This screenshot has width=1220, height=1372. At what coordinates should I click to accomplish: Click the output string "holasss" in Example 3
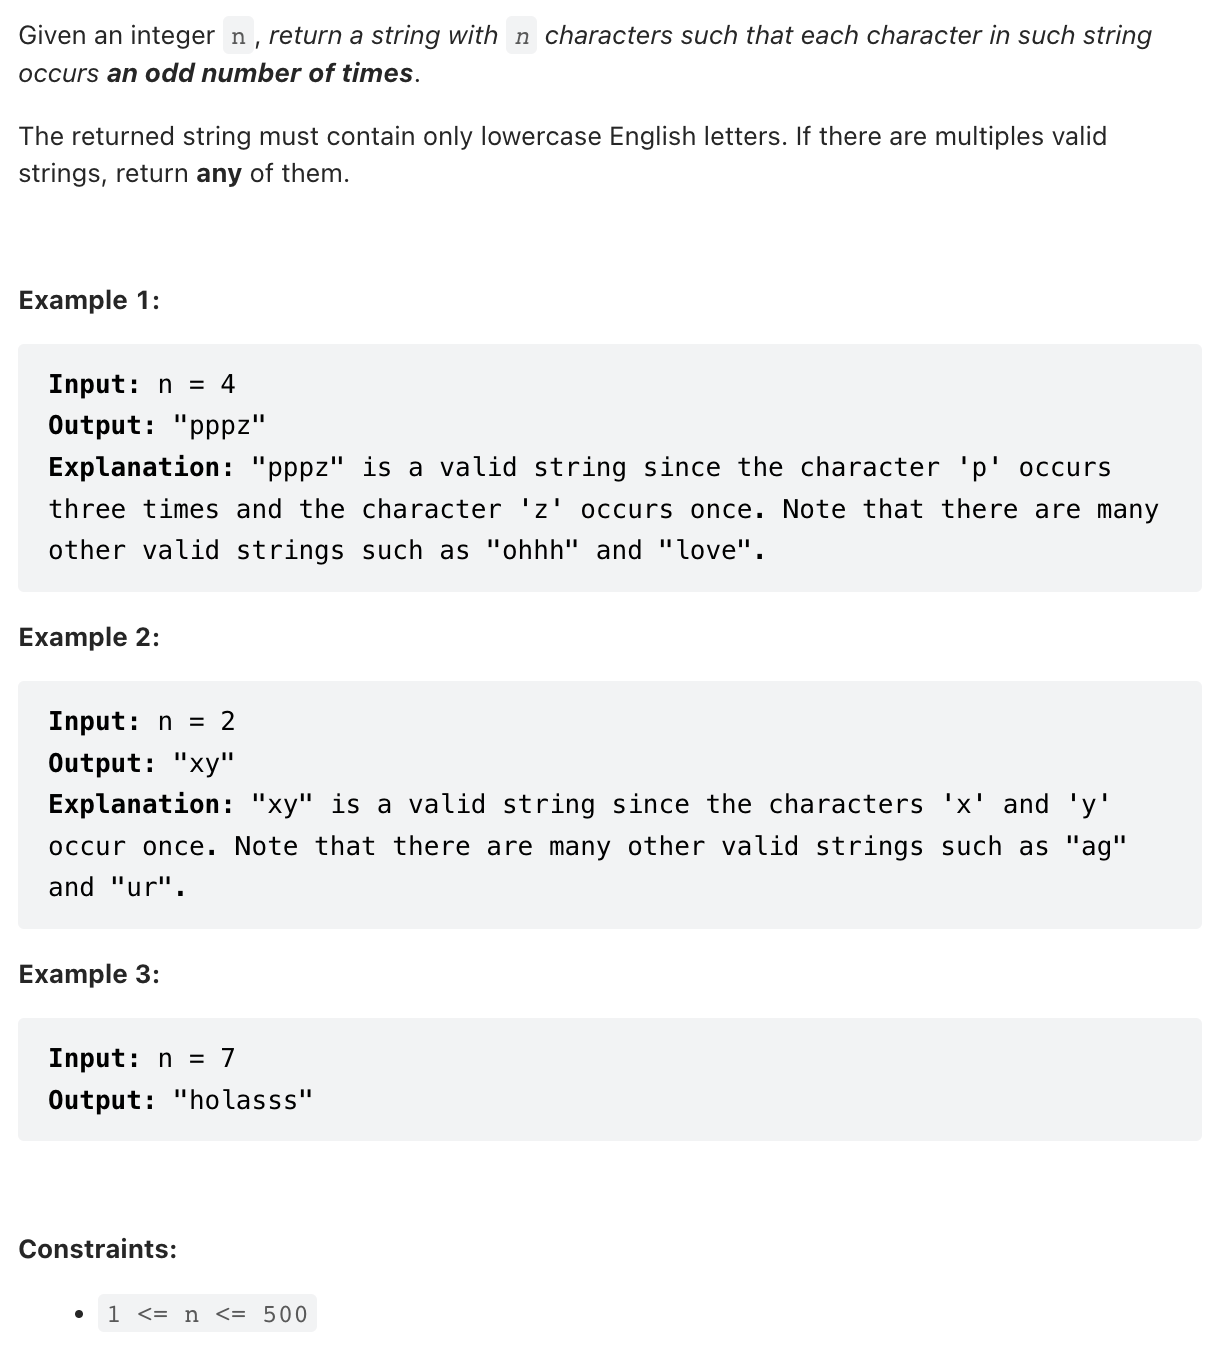tap(243, 1100)
